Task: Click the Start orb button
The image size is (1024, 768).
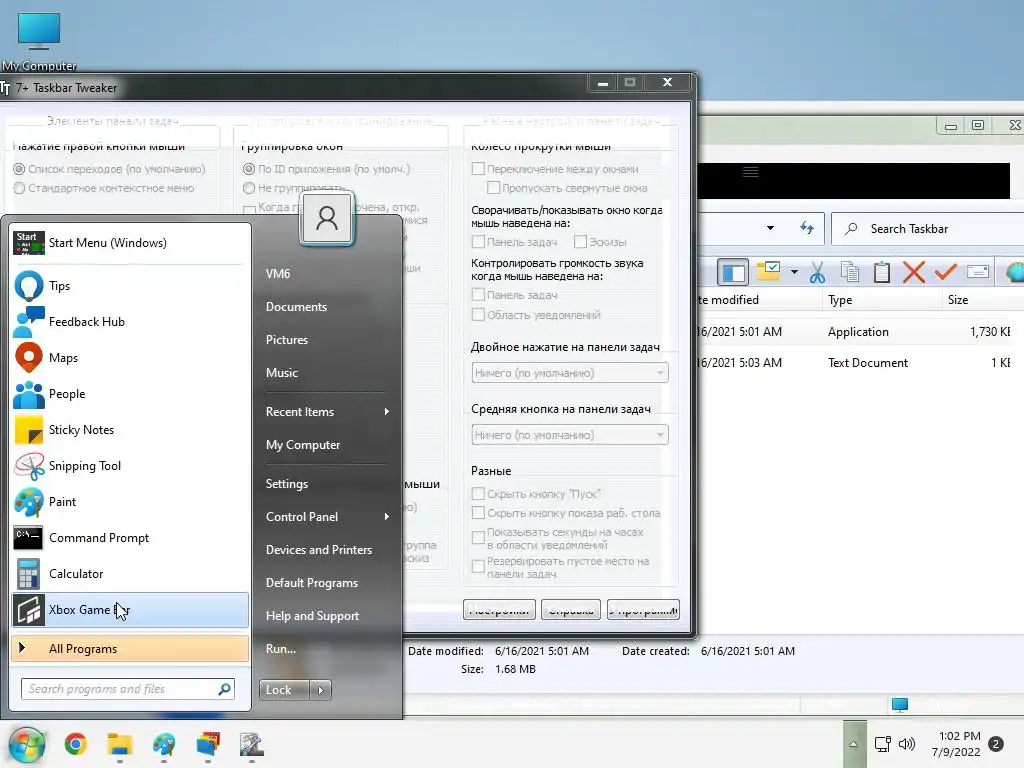Action: (x=27, y=744)
